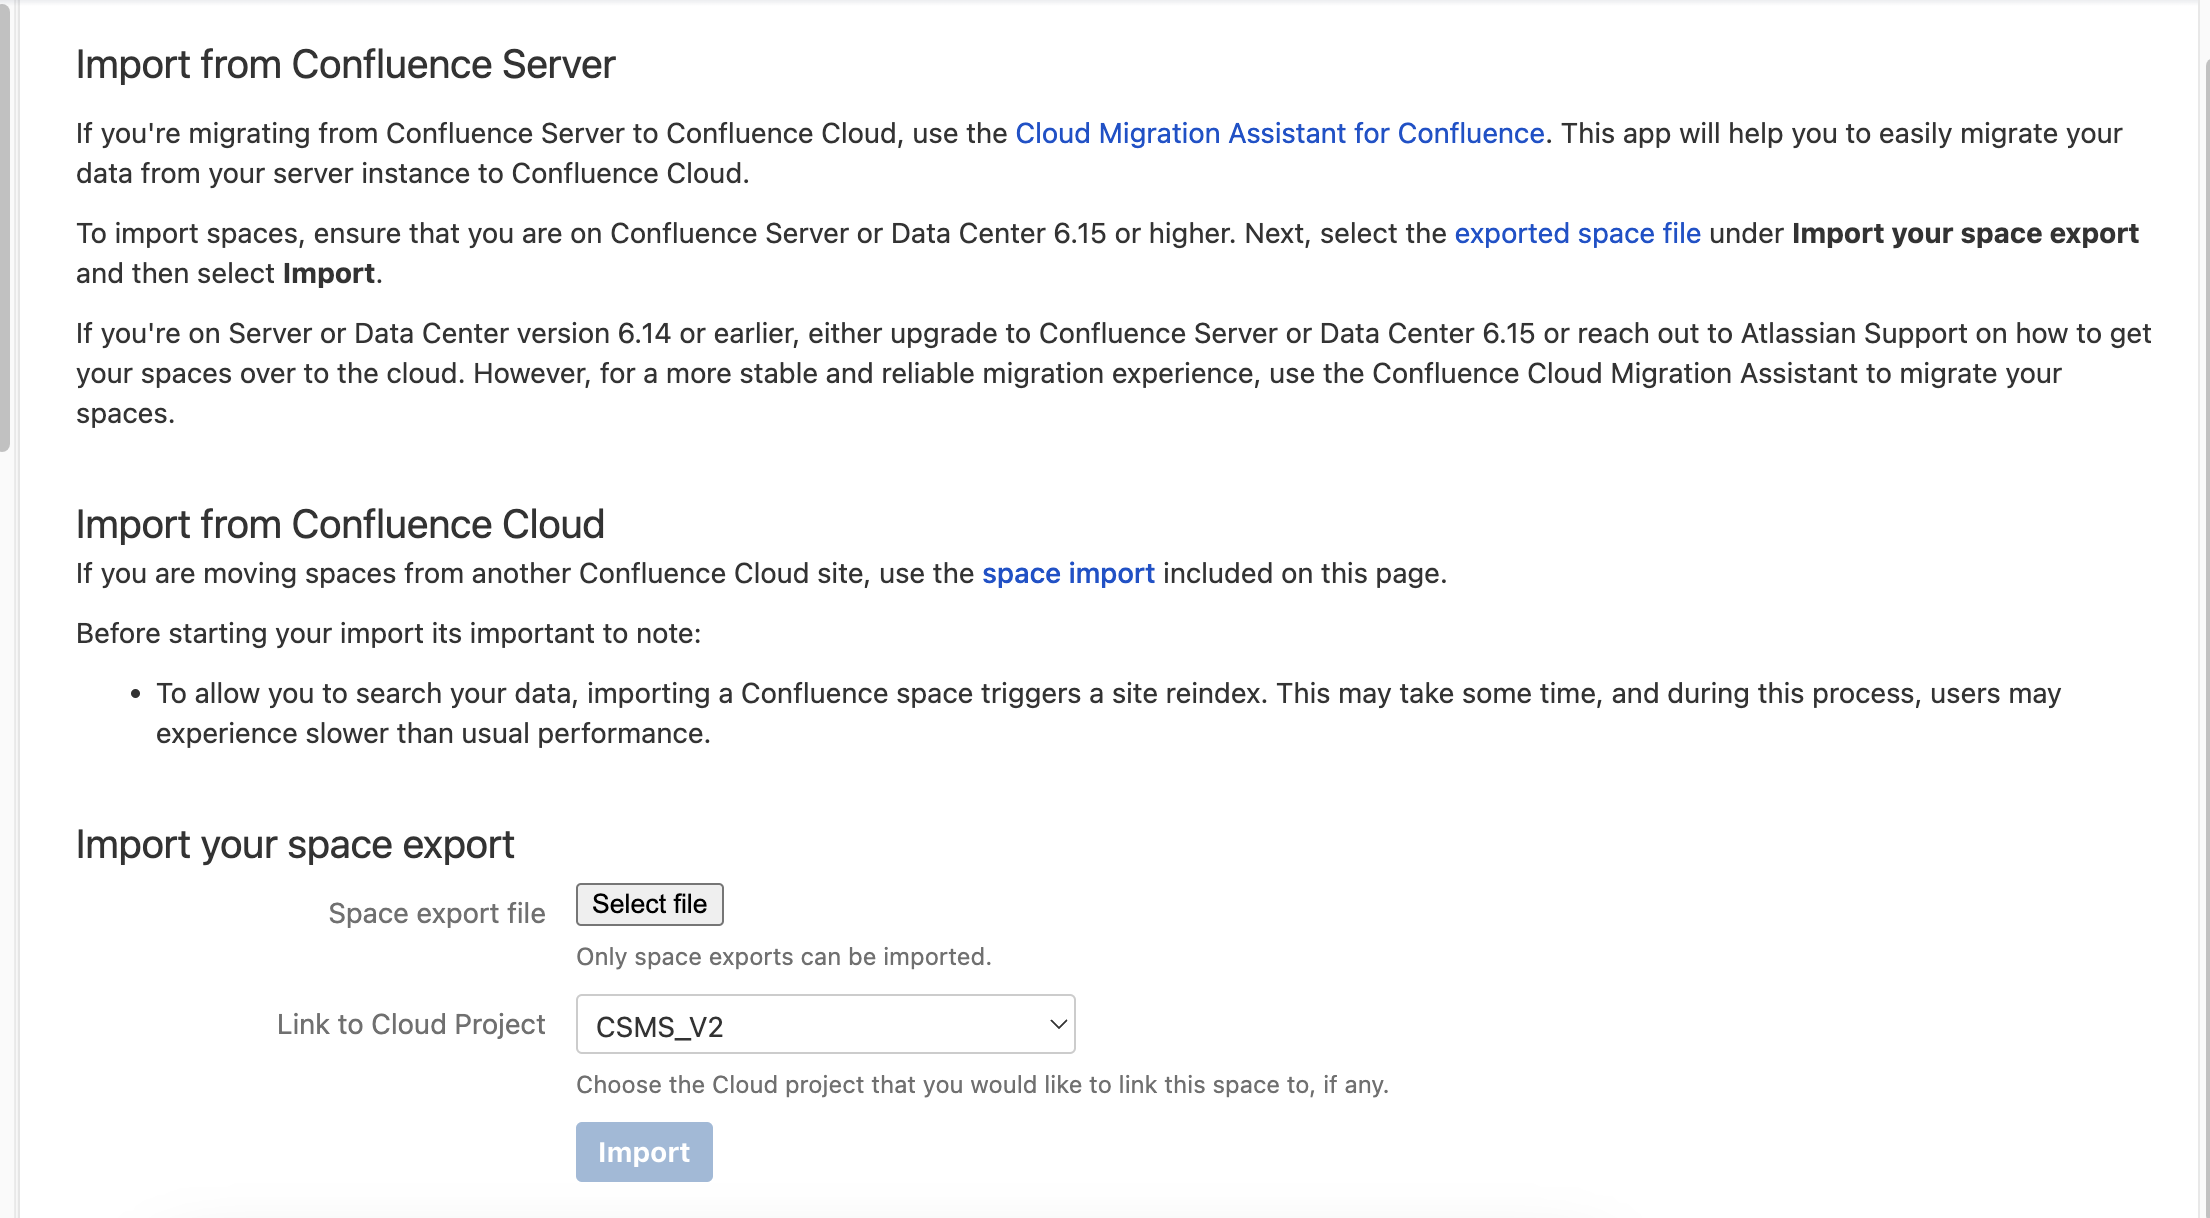Click the Select file button
The height and width of the screenshot is (1218, 2210).
pos(649,904)
